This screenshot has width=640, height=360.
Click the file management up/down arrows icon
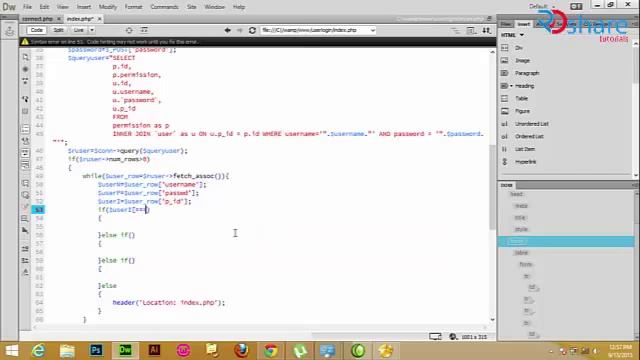pos(487,30)
